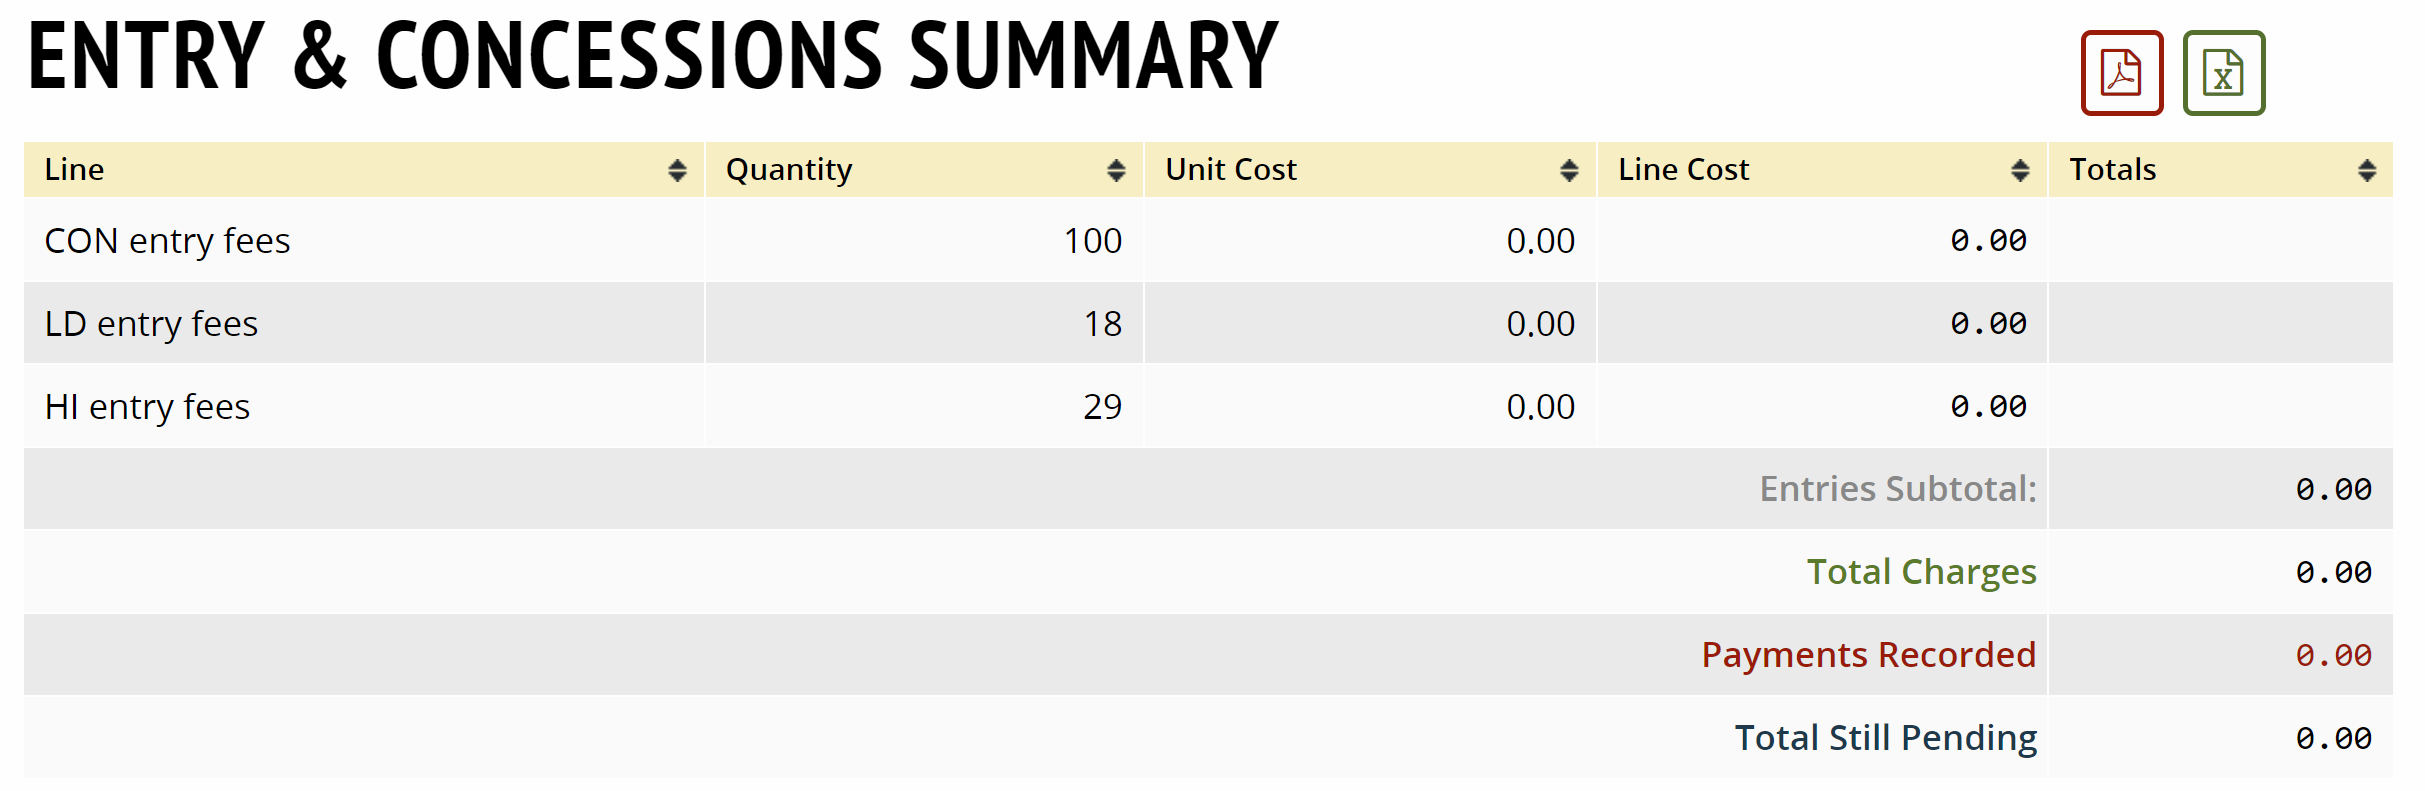Select the CON entry fees row
This screenshot has height=791, width=2425.
[x=168, y=241]
